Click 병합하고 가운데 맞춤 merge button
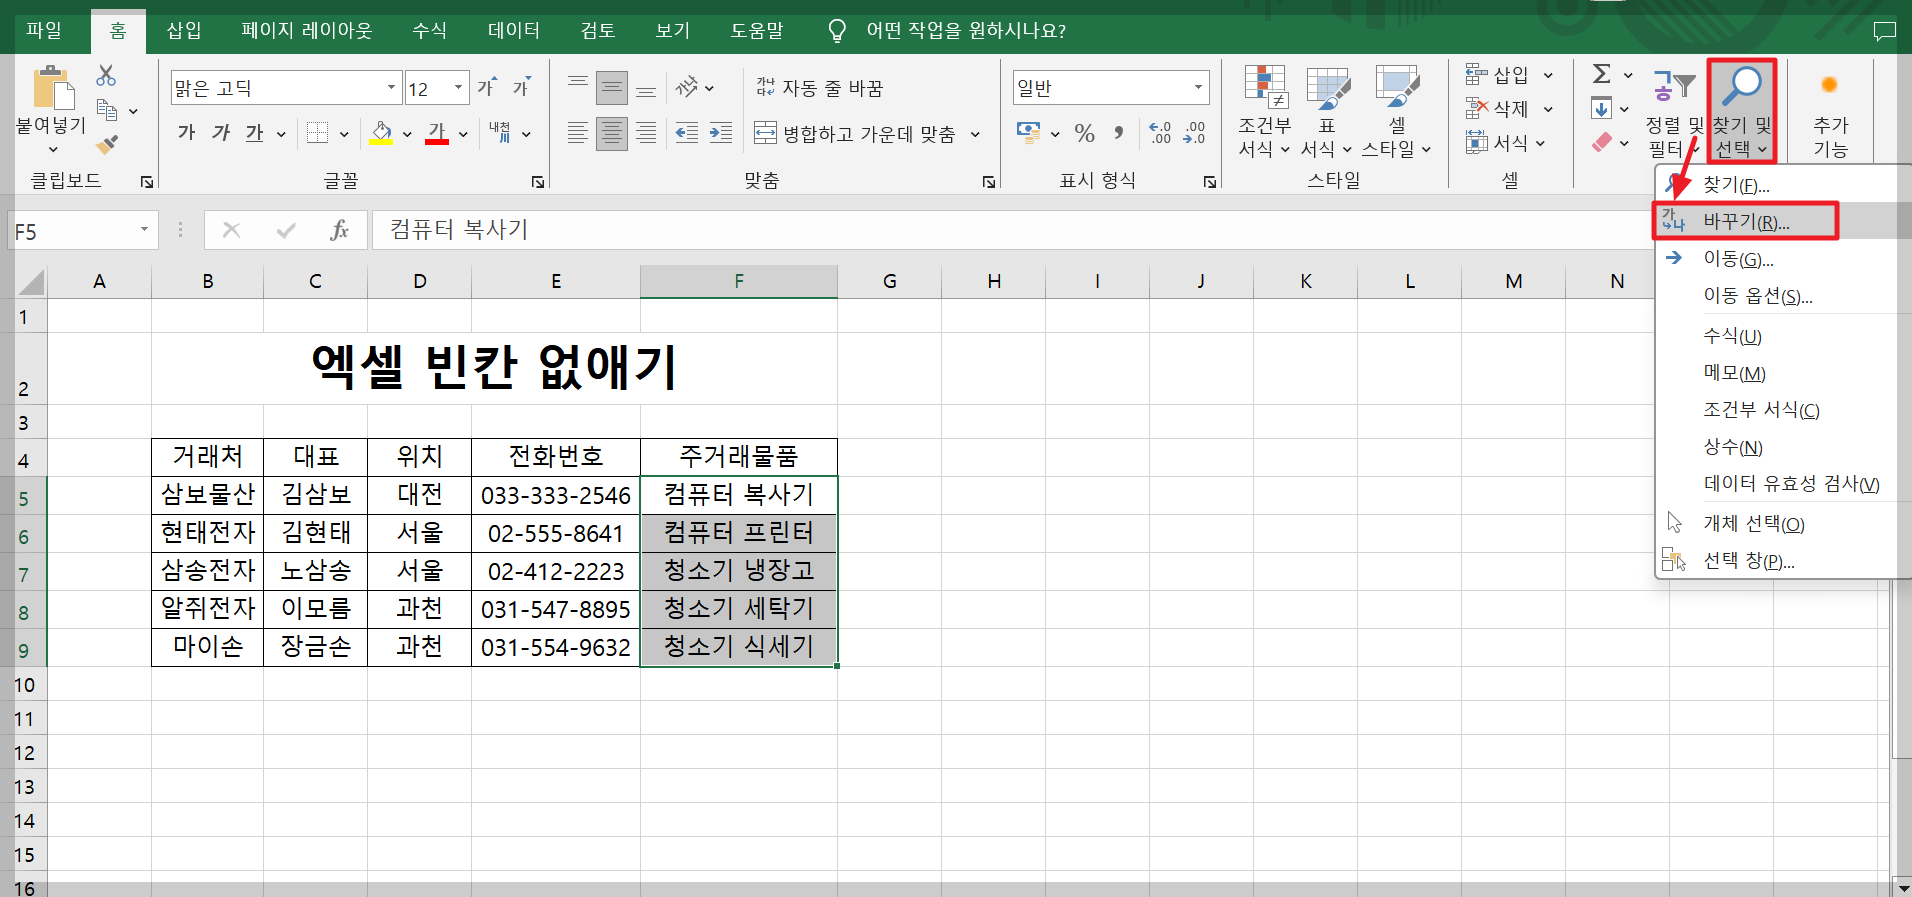Image resolution: width=1912 pixels, height=897 pixels. 855,133
